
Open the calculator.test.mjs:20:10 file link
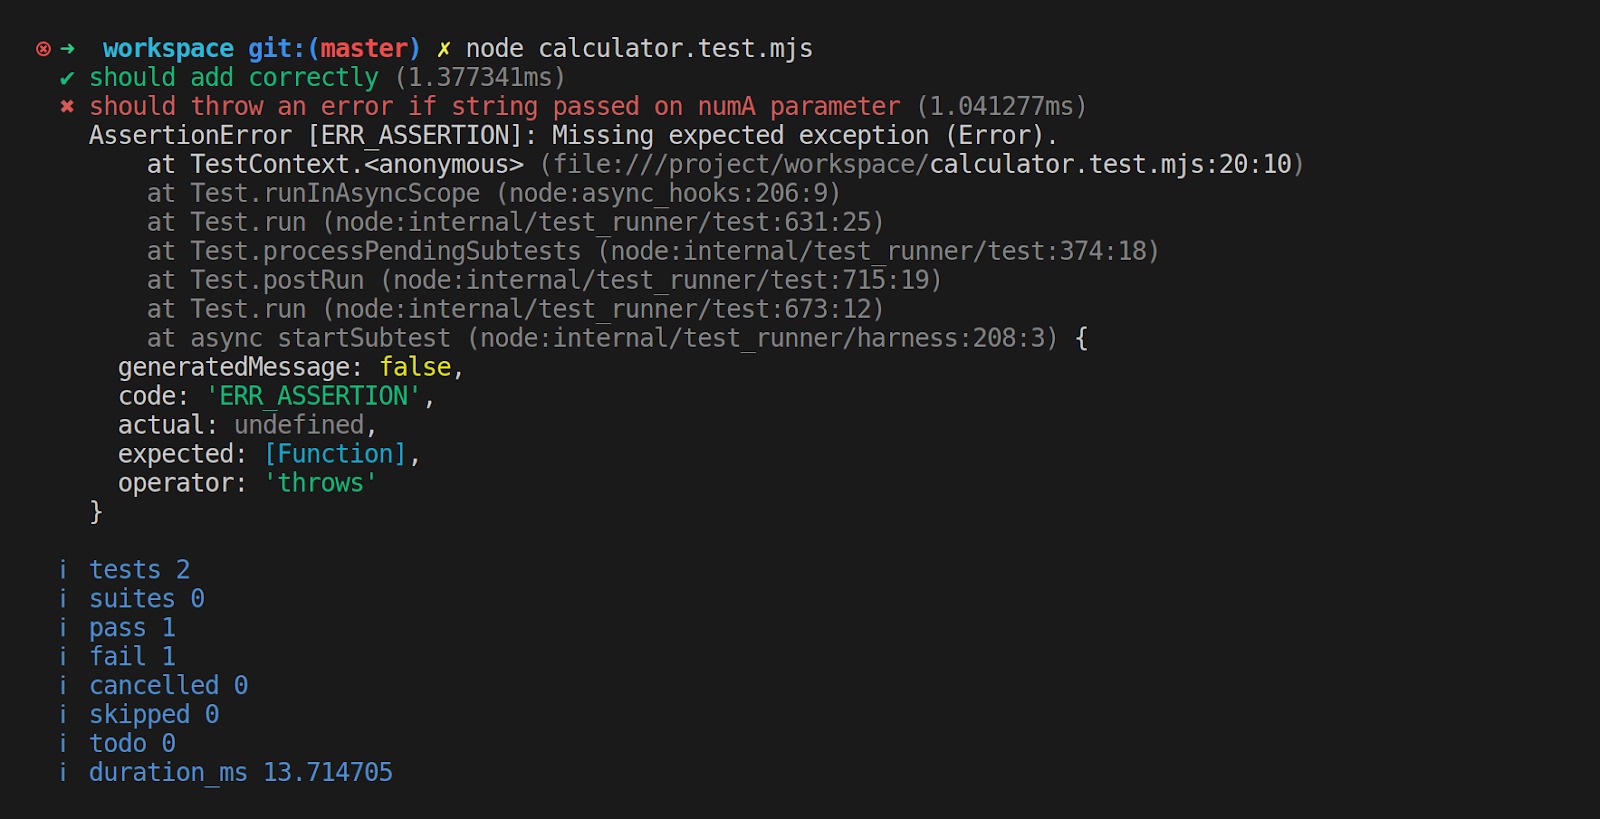1110,165
